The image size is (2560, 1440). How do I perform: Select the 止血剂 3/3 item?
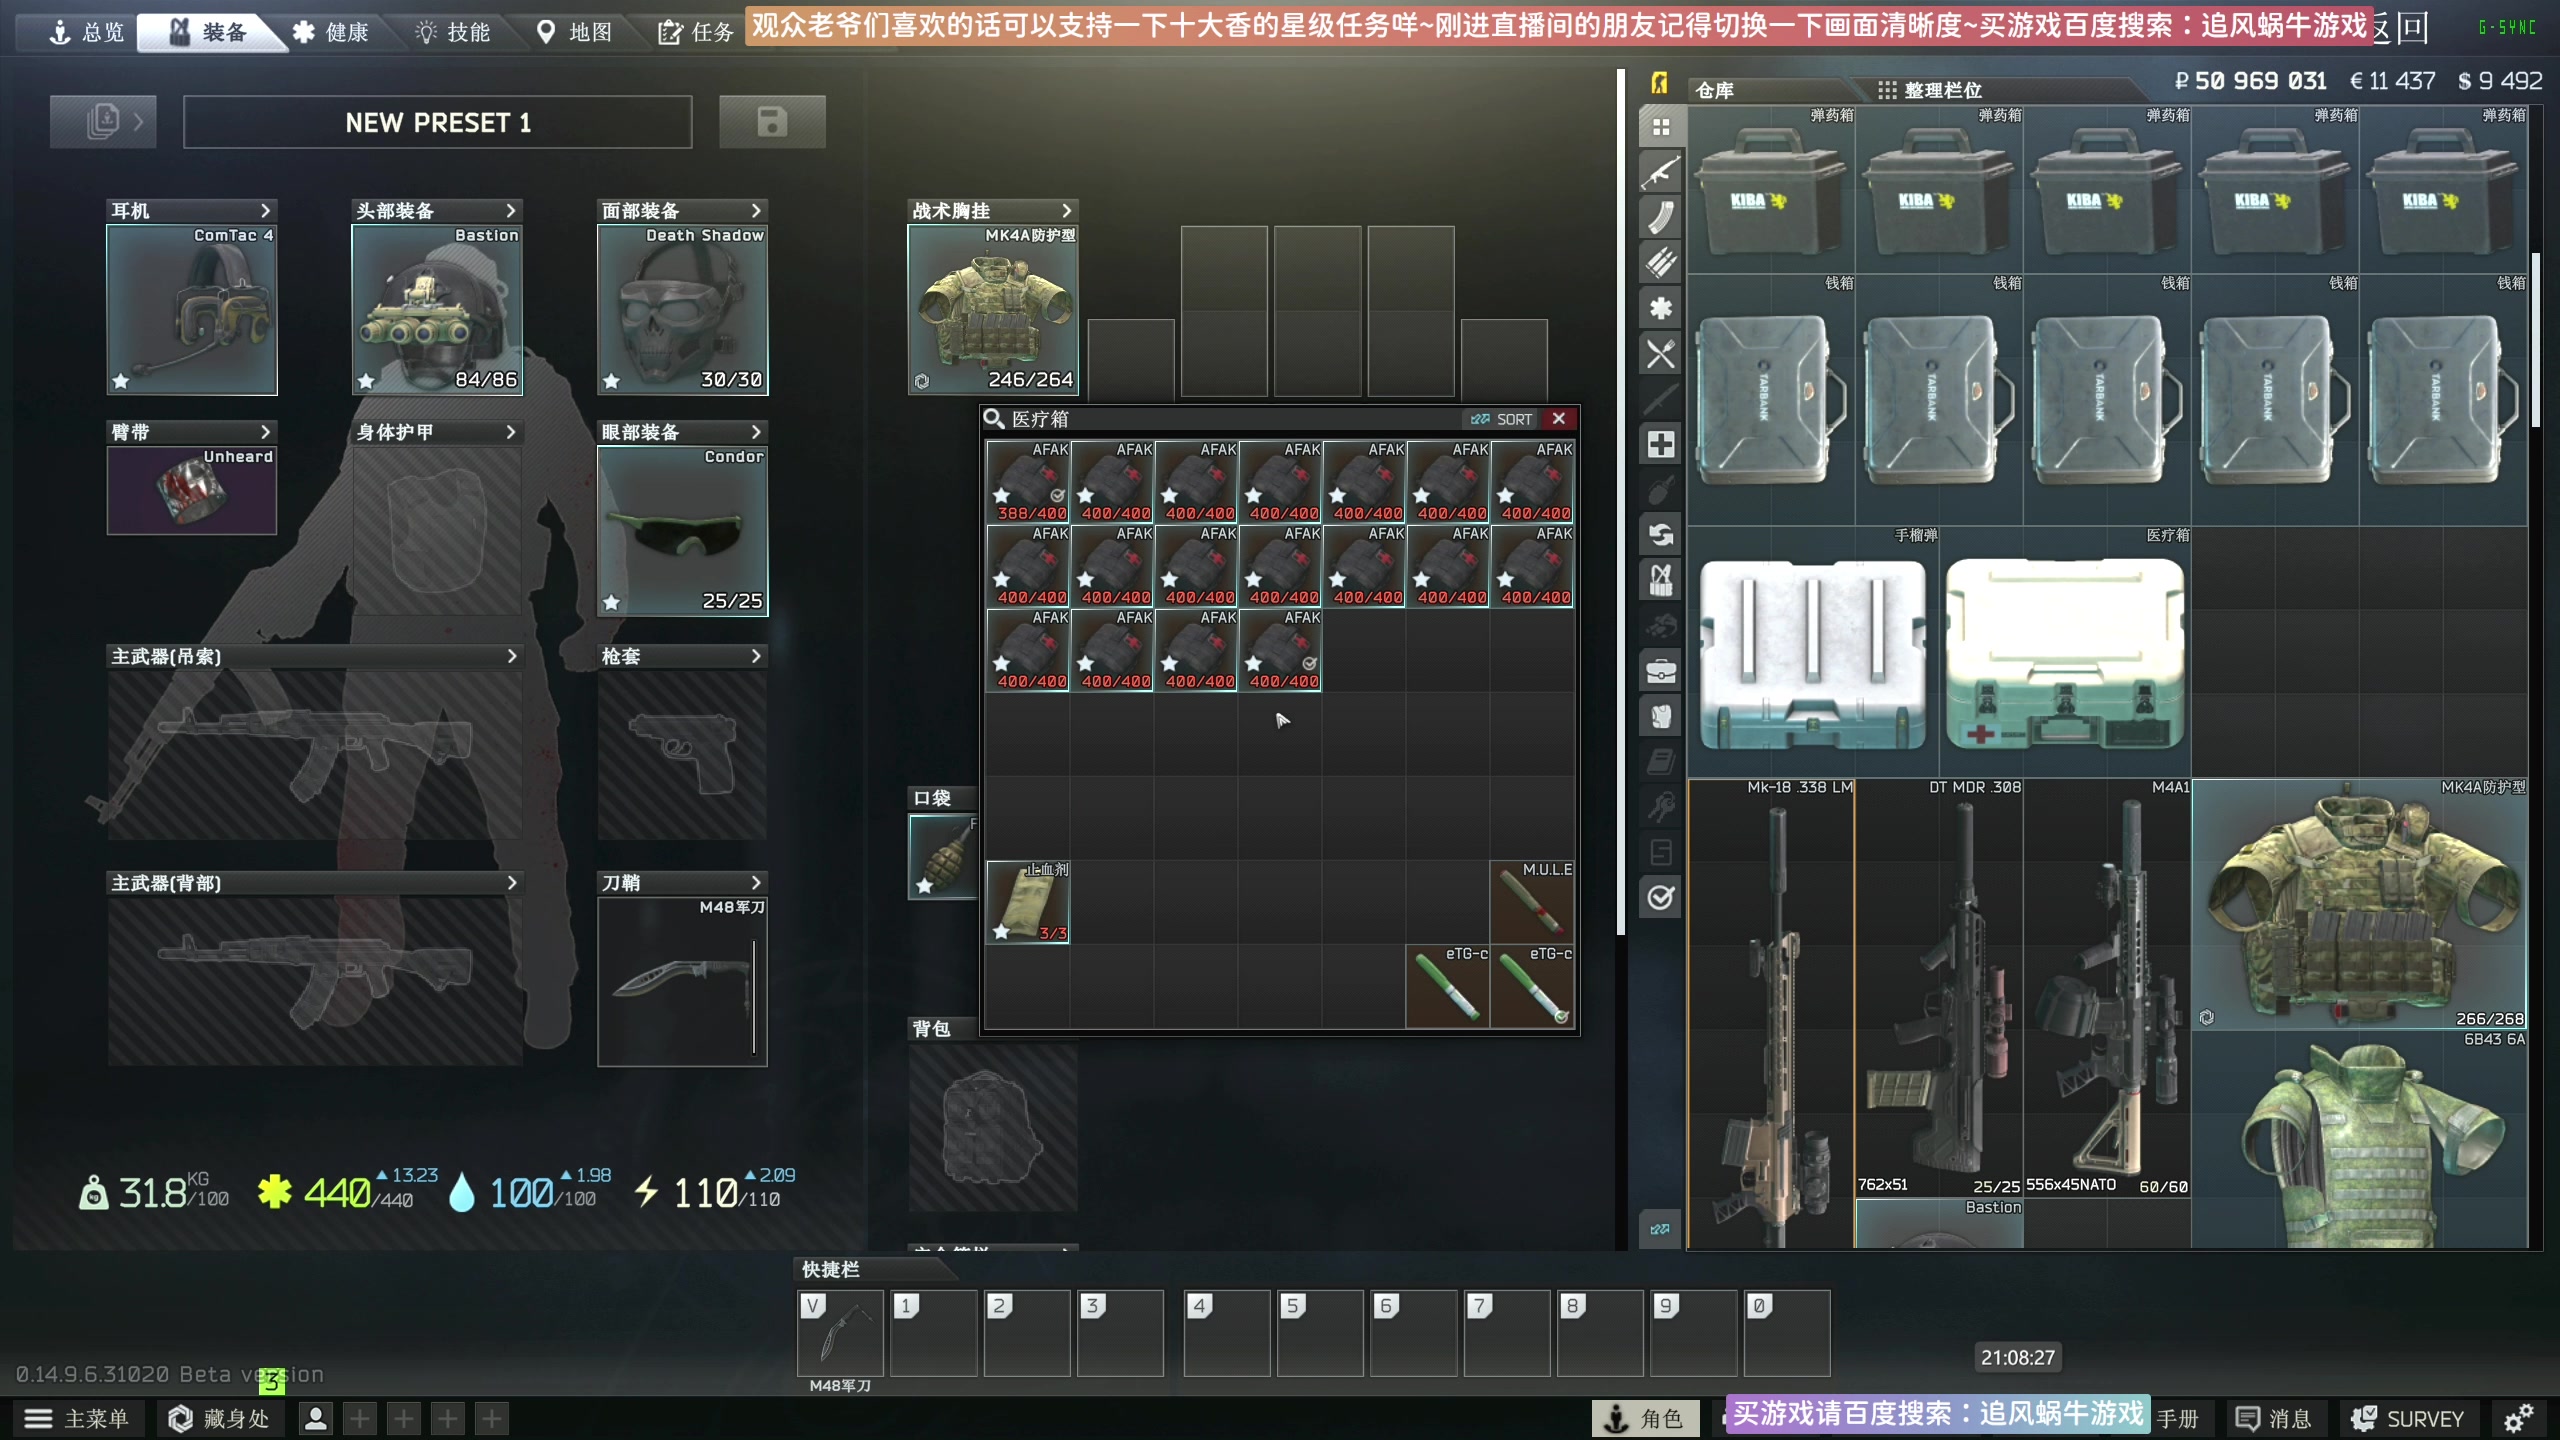(x=1028, y=901)
